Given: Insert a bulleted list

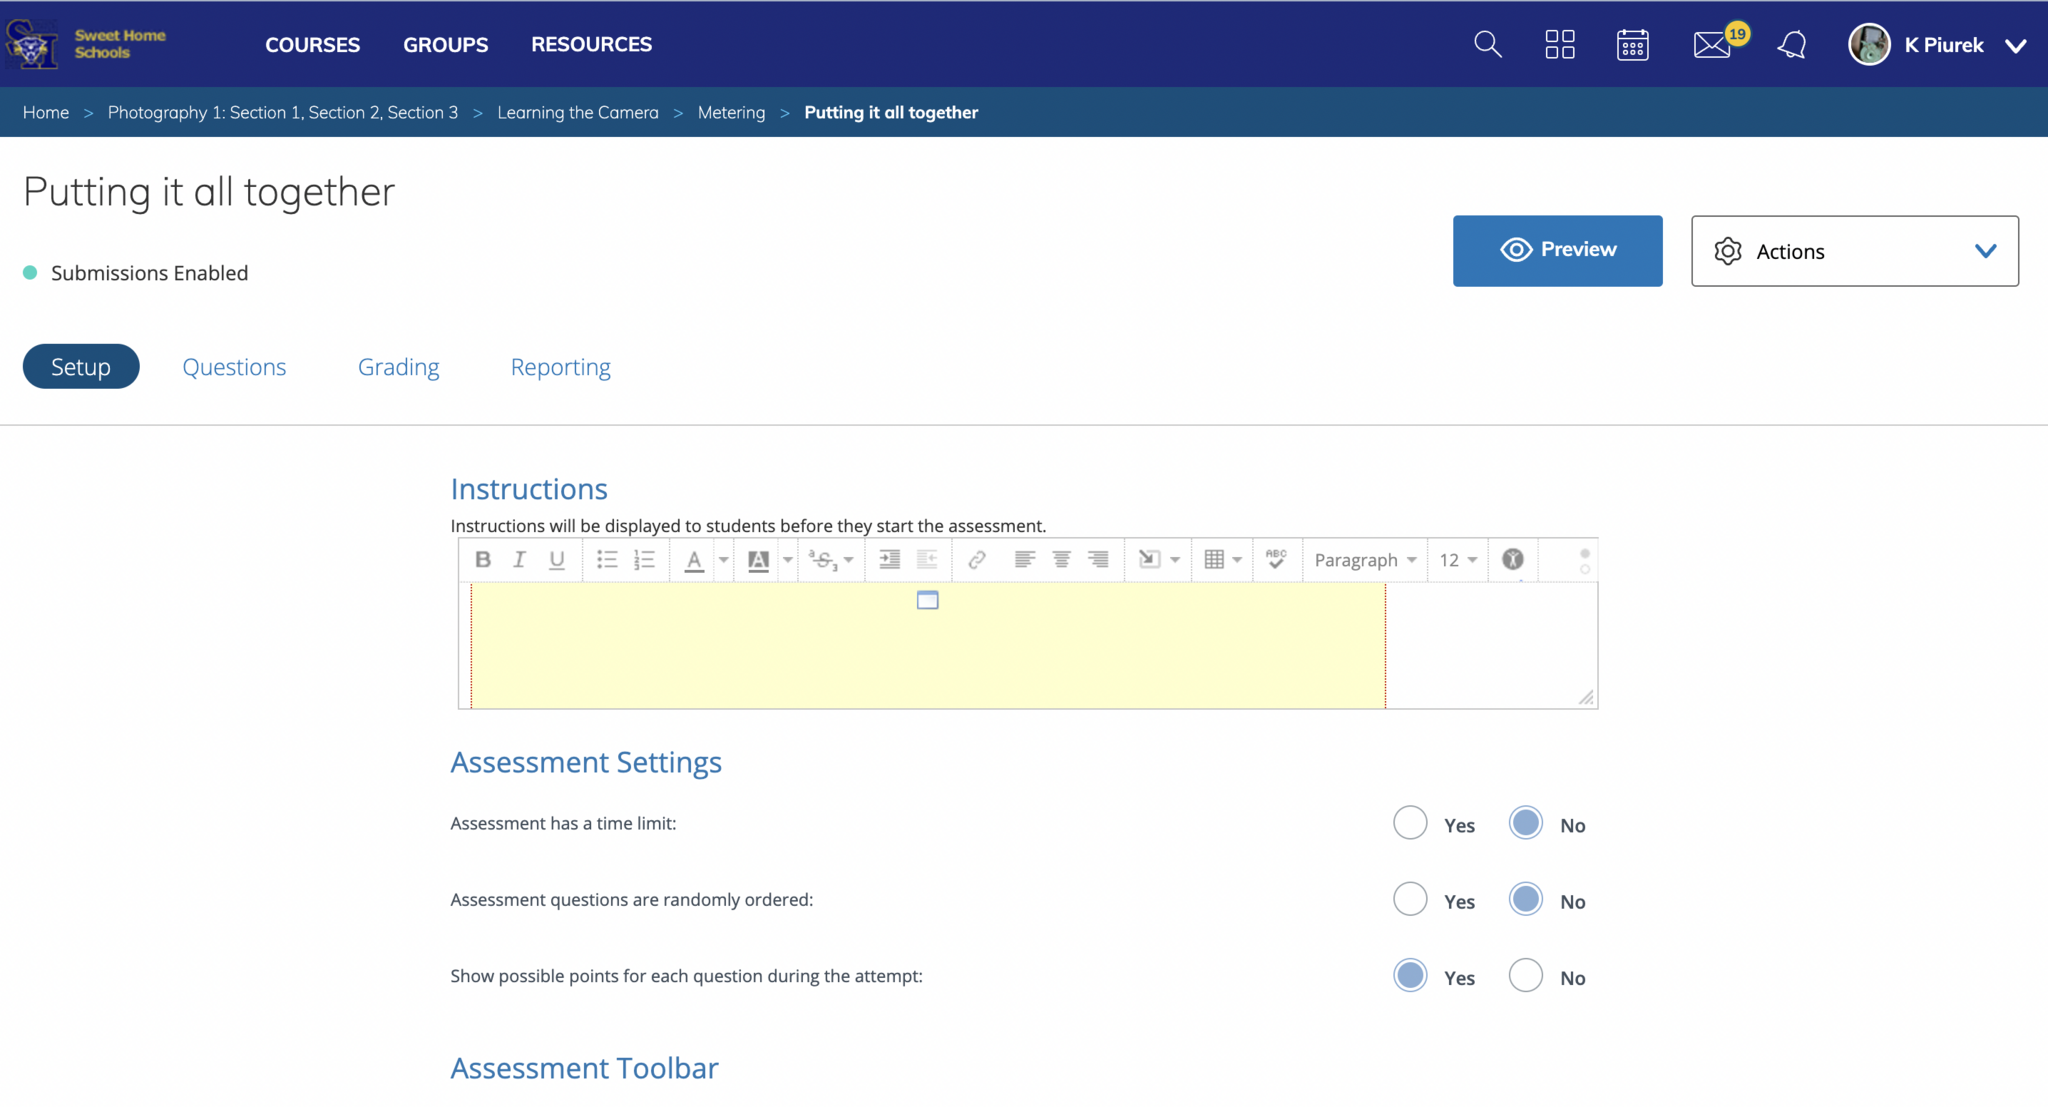Looking at the screenshot, I should [x=607, y=559].
